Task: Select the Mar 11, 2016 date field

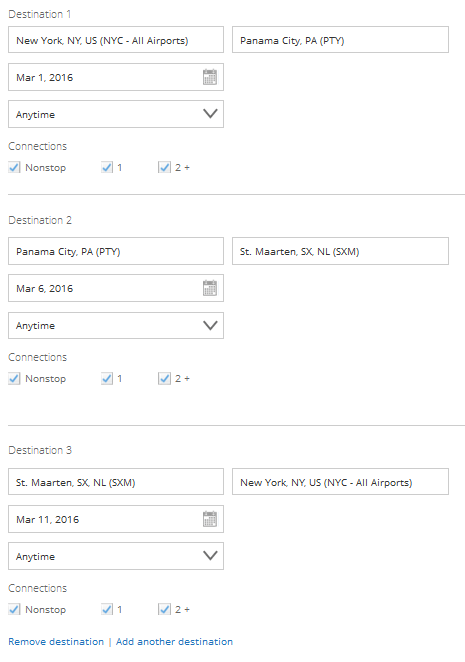Action: [116, 519]
